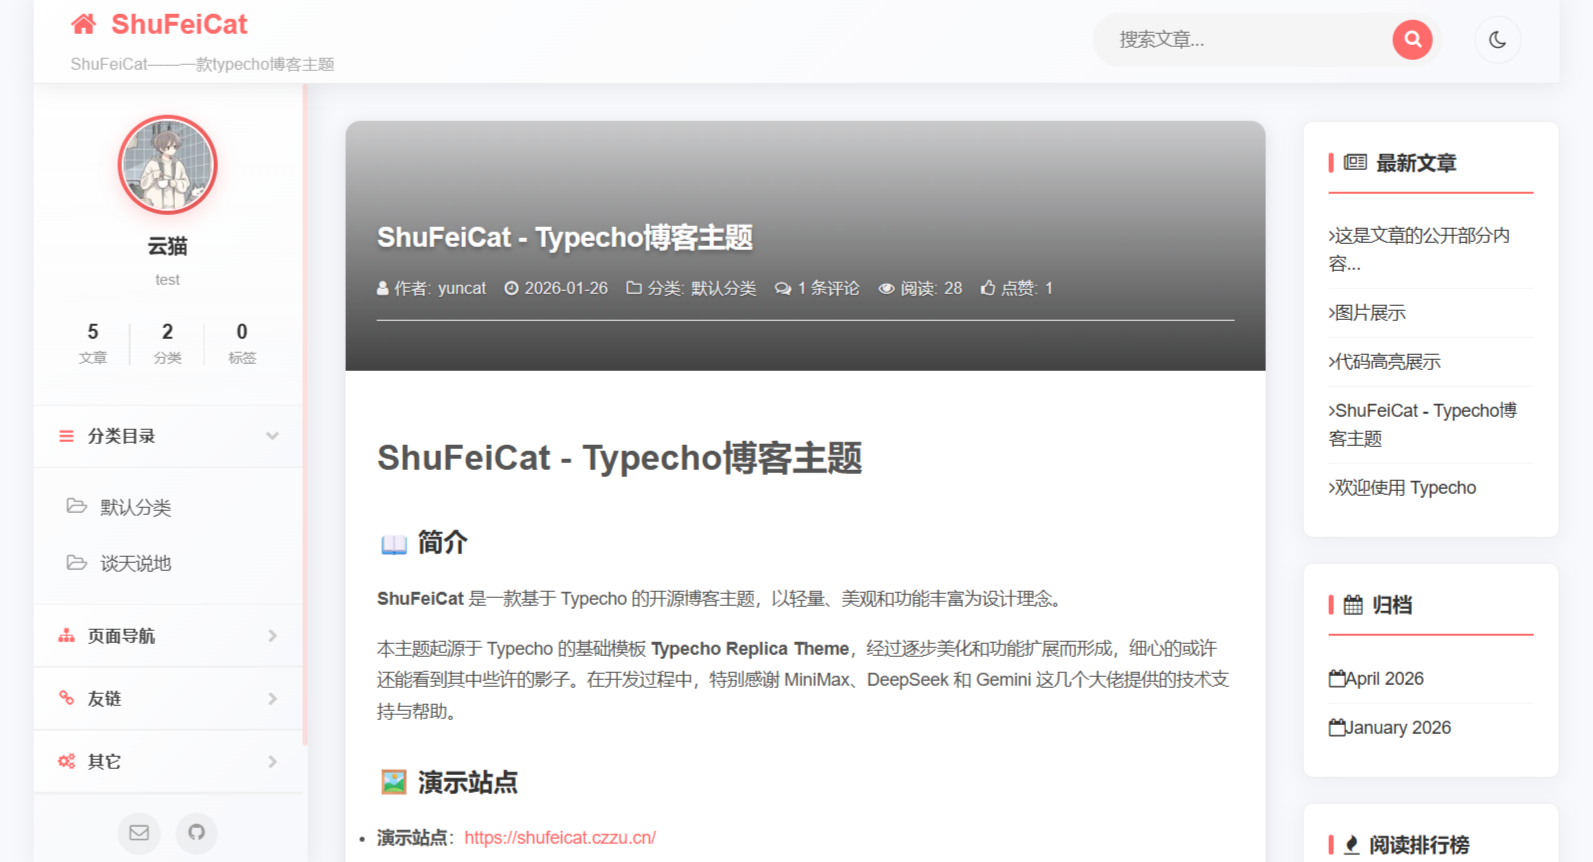
Task: Click the eye icon beside 阅读: 28
Action: coord(886,288)
